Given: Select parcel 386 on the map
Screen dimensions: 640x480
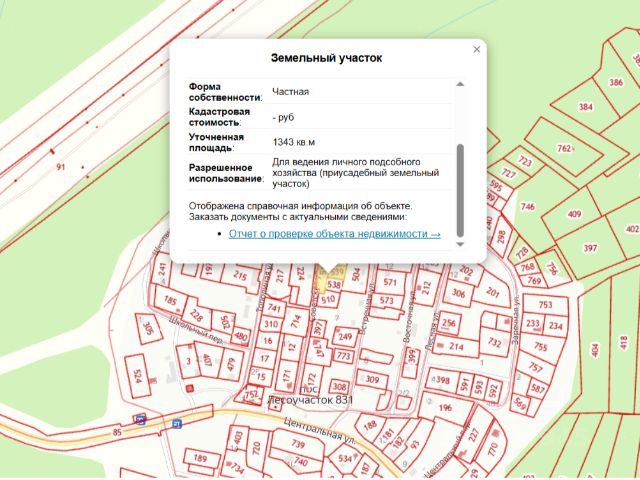Looking at the screenshot, I should point(616,82).
